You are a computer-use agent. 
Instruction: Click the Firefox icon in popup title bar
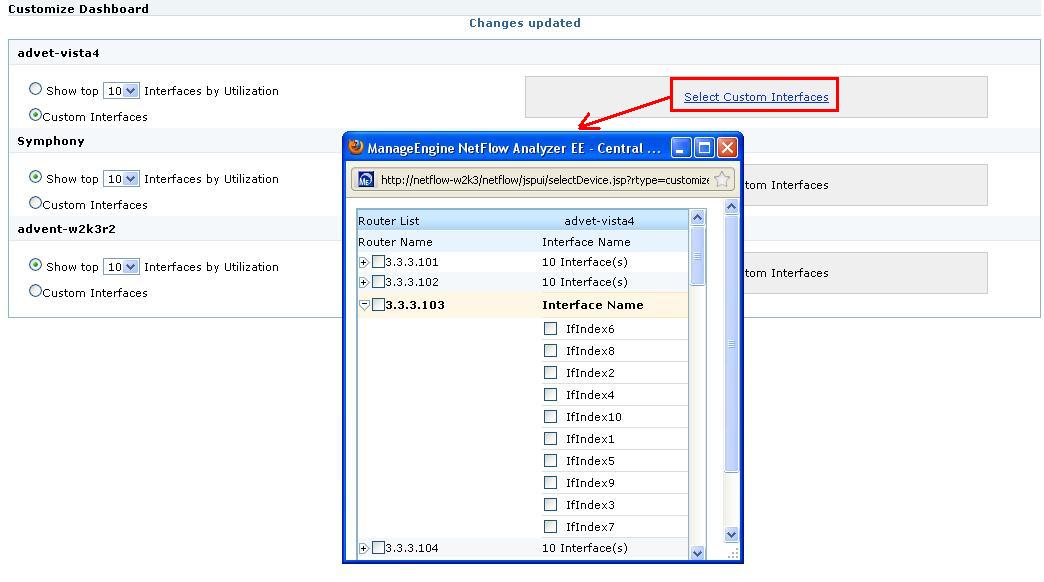(356, 147)
